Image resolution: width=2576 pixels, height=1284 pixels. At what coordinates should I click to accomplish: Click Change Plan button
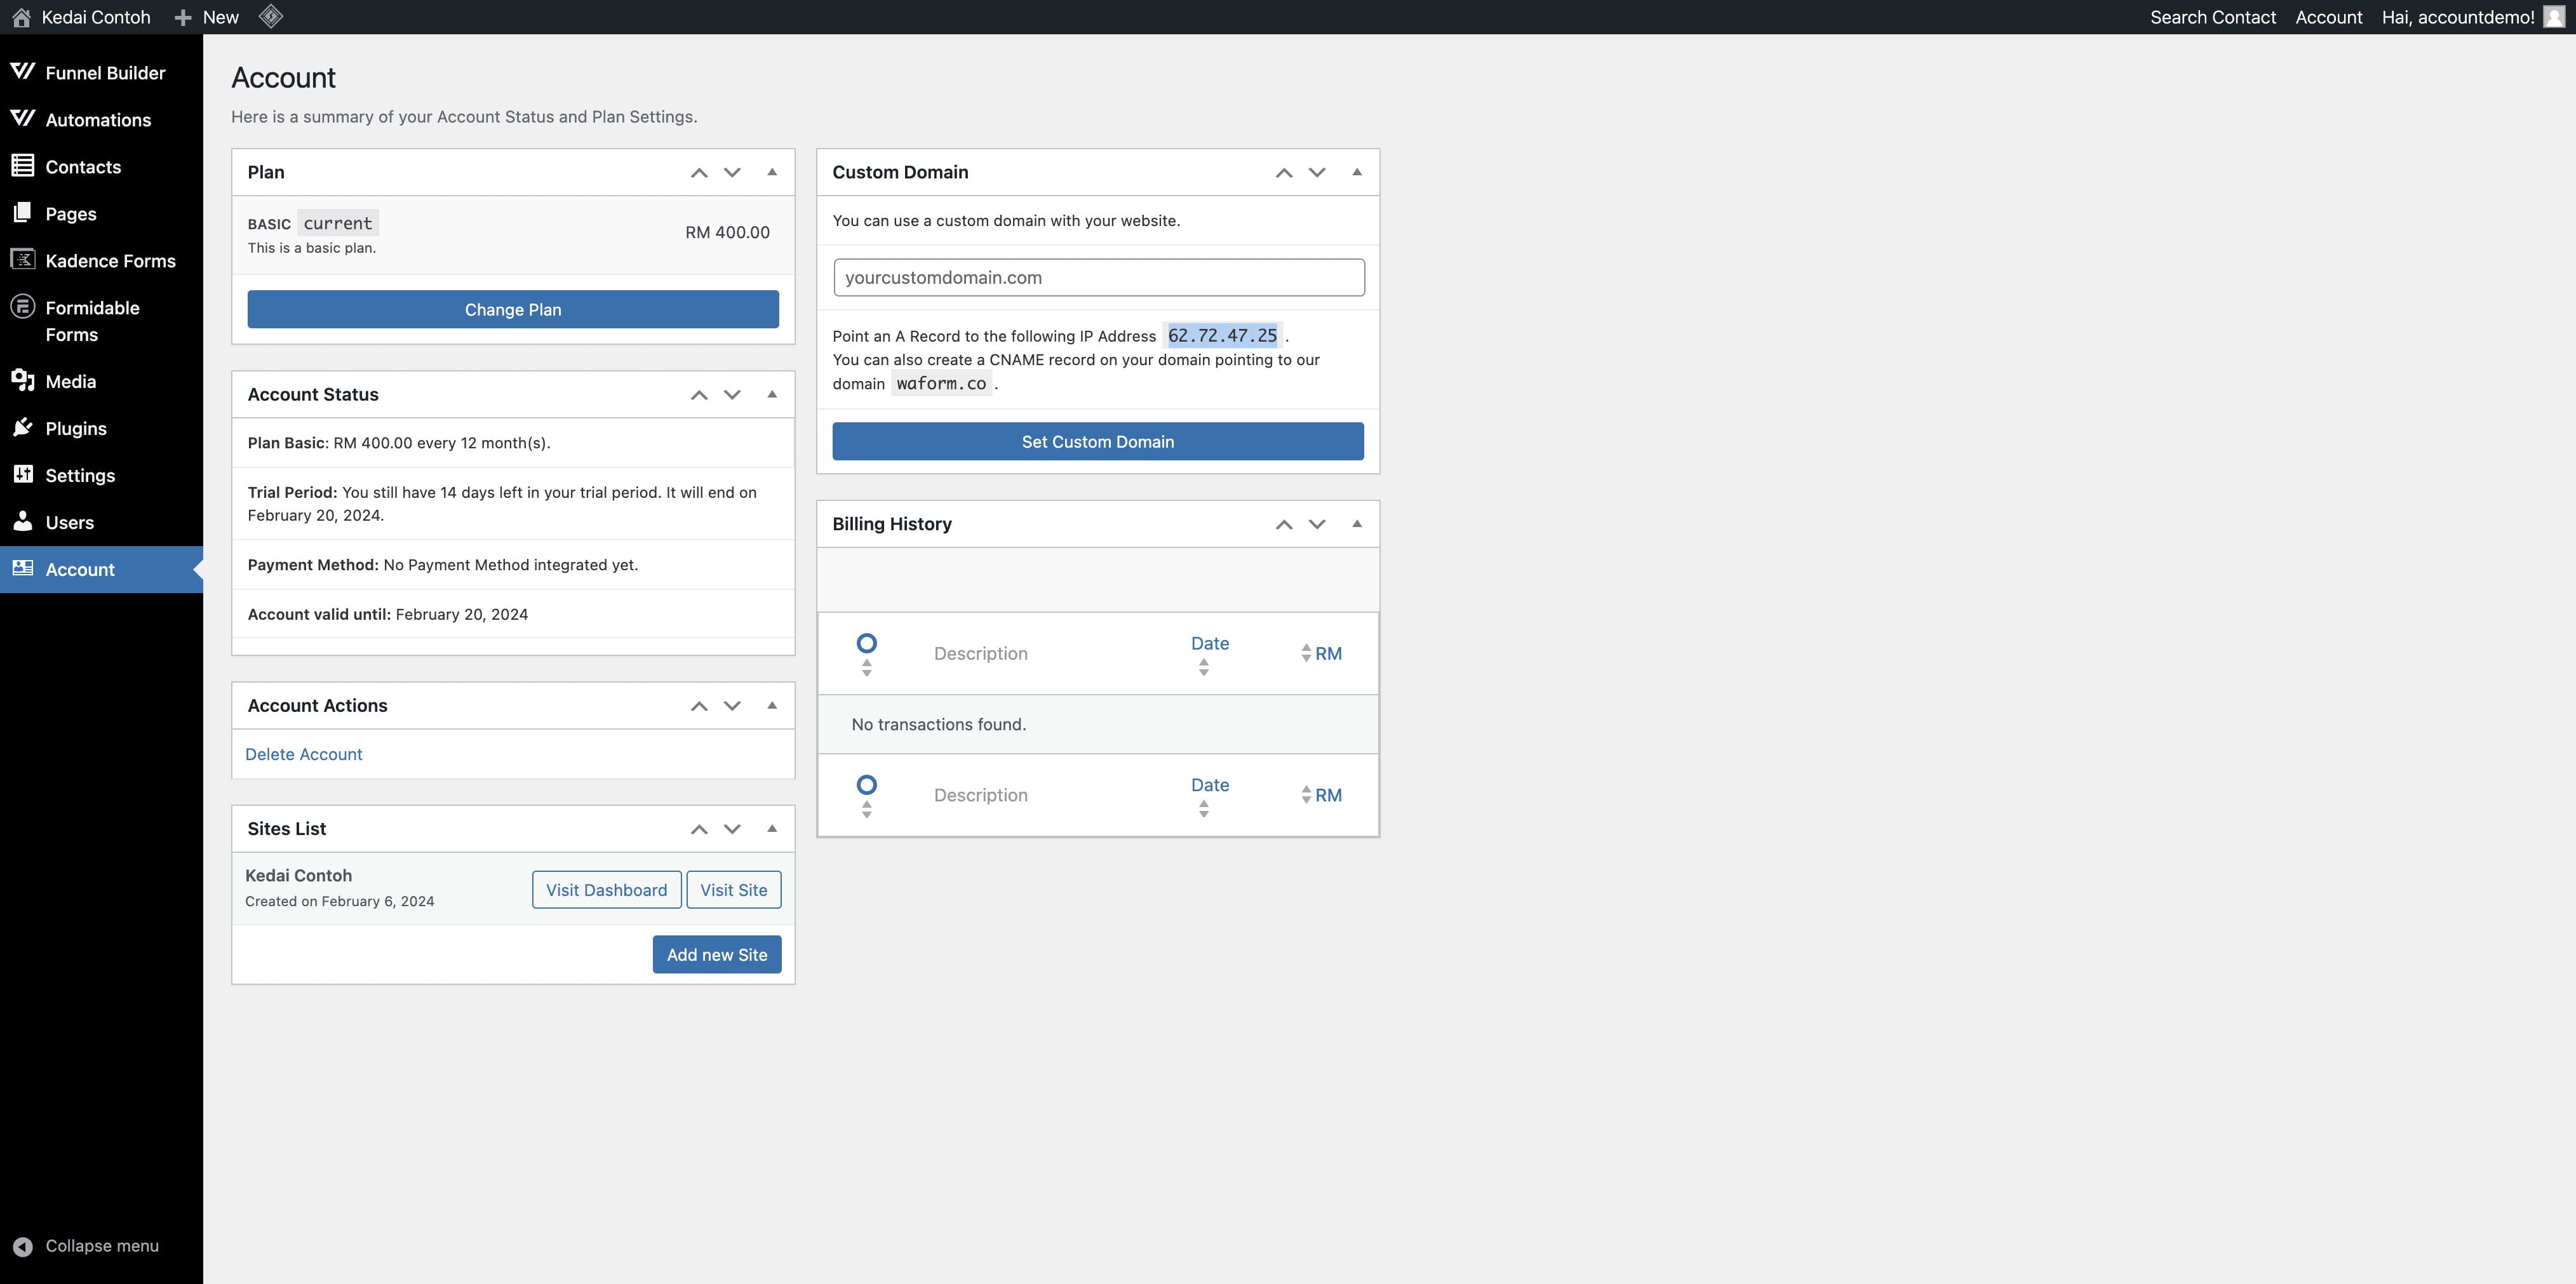(x=513, y=309)
